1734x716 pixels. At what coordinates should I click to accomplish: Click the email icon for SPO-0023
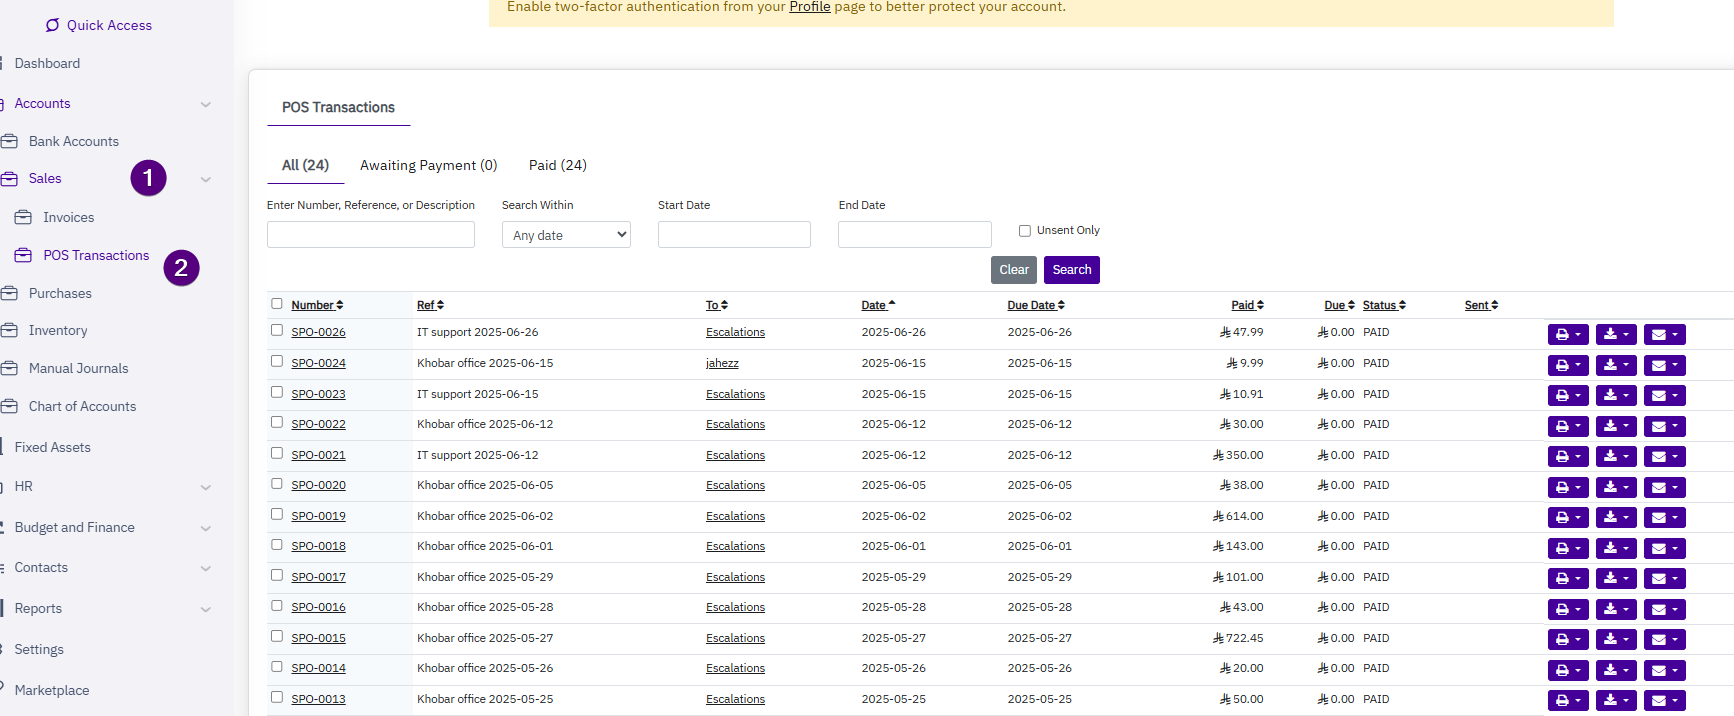[1664, 396]
